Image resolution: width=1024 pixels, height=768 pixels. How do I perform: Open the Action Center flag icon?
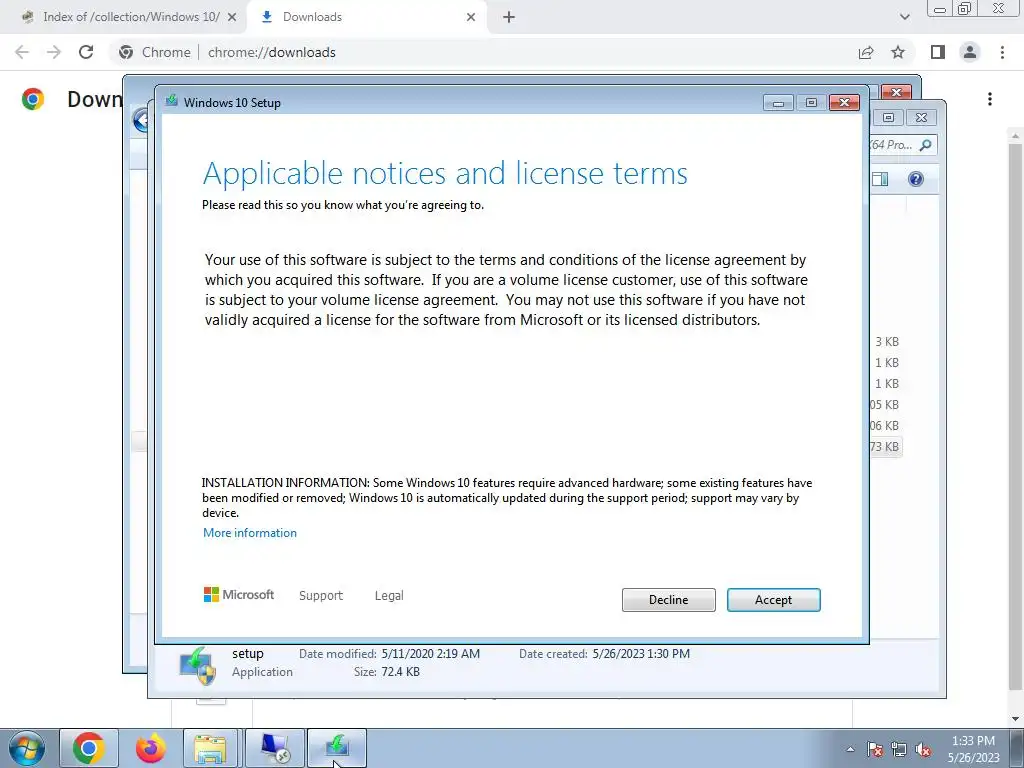click(875, 749)
